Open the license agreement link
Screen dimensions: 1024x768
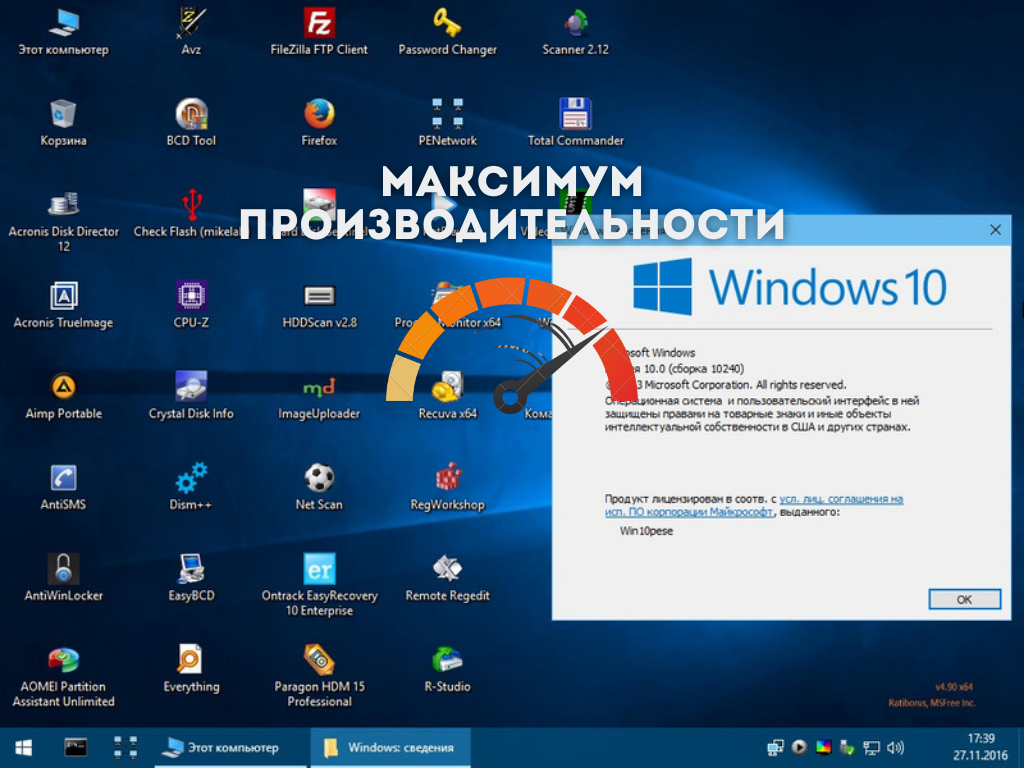coord(754,505)
